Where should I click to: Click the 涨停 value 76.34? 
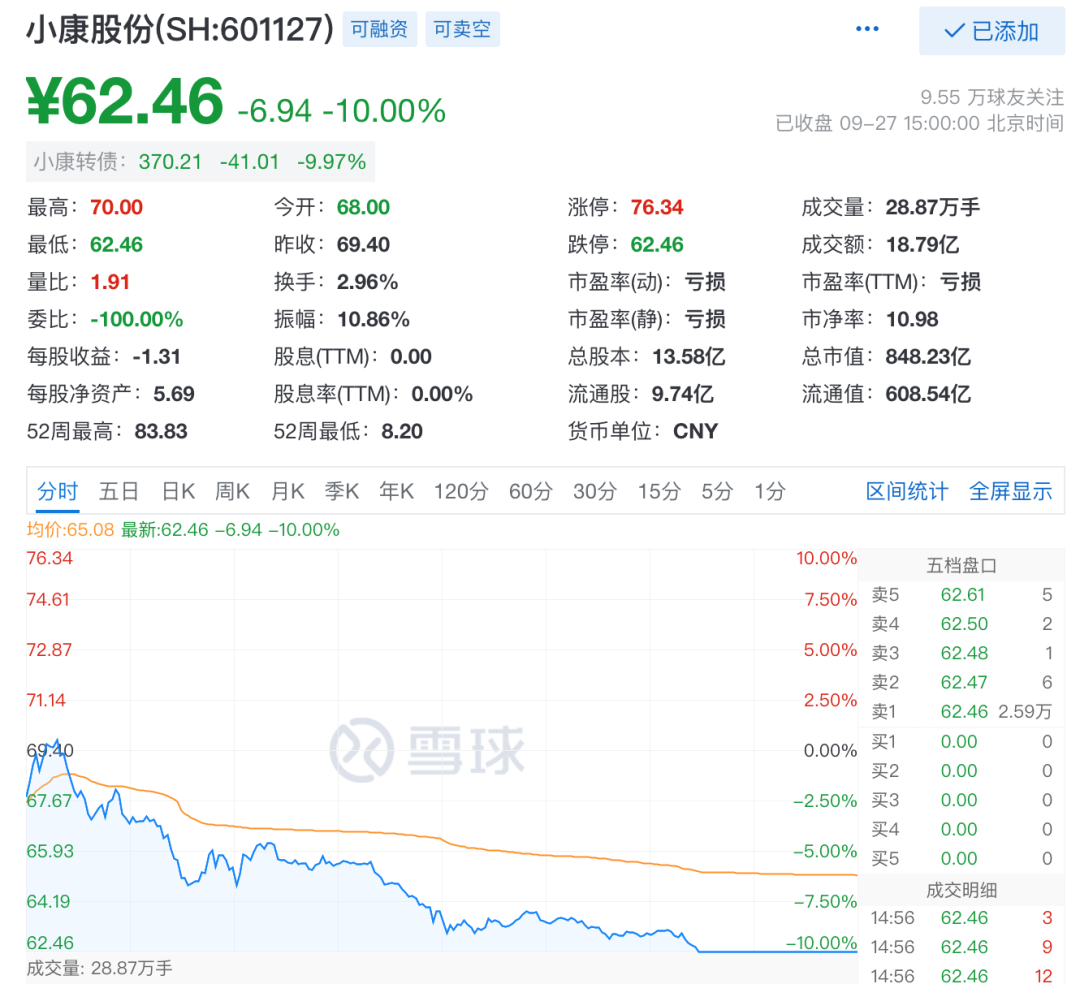click(x=657, y=207)
